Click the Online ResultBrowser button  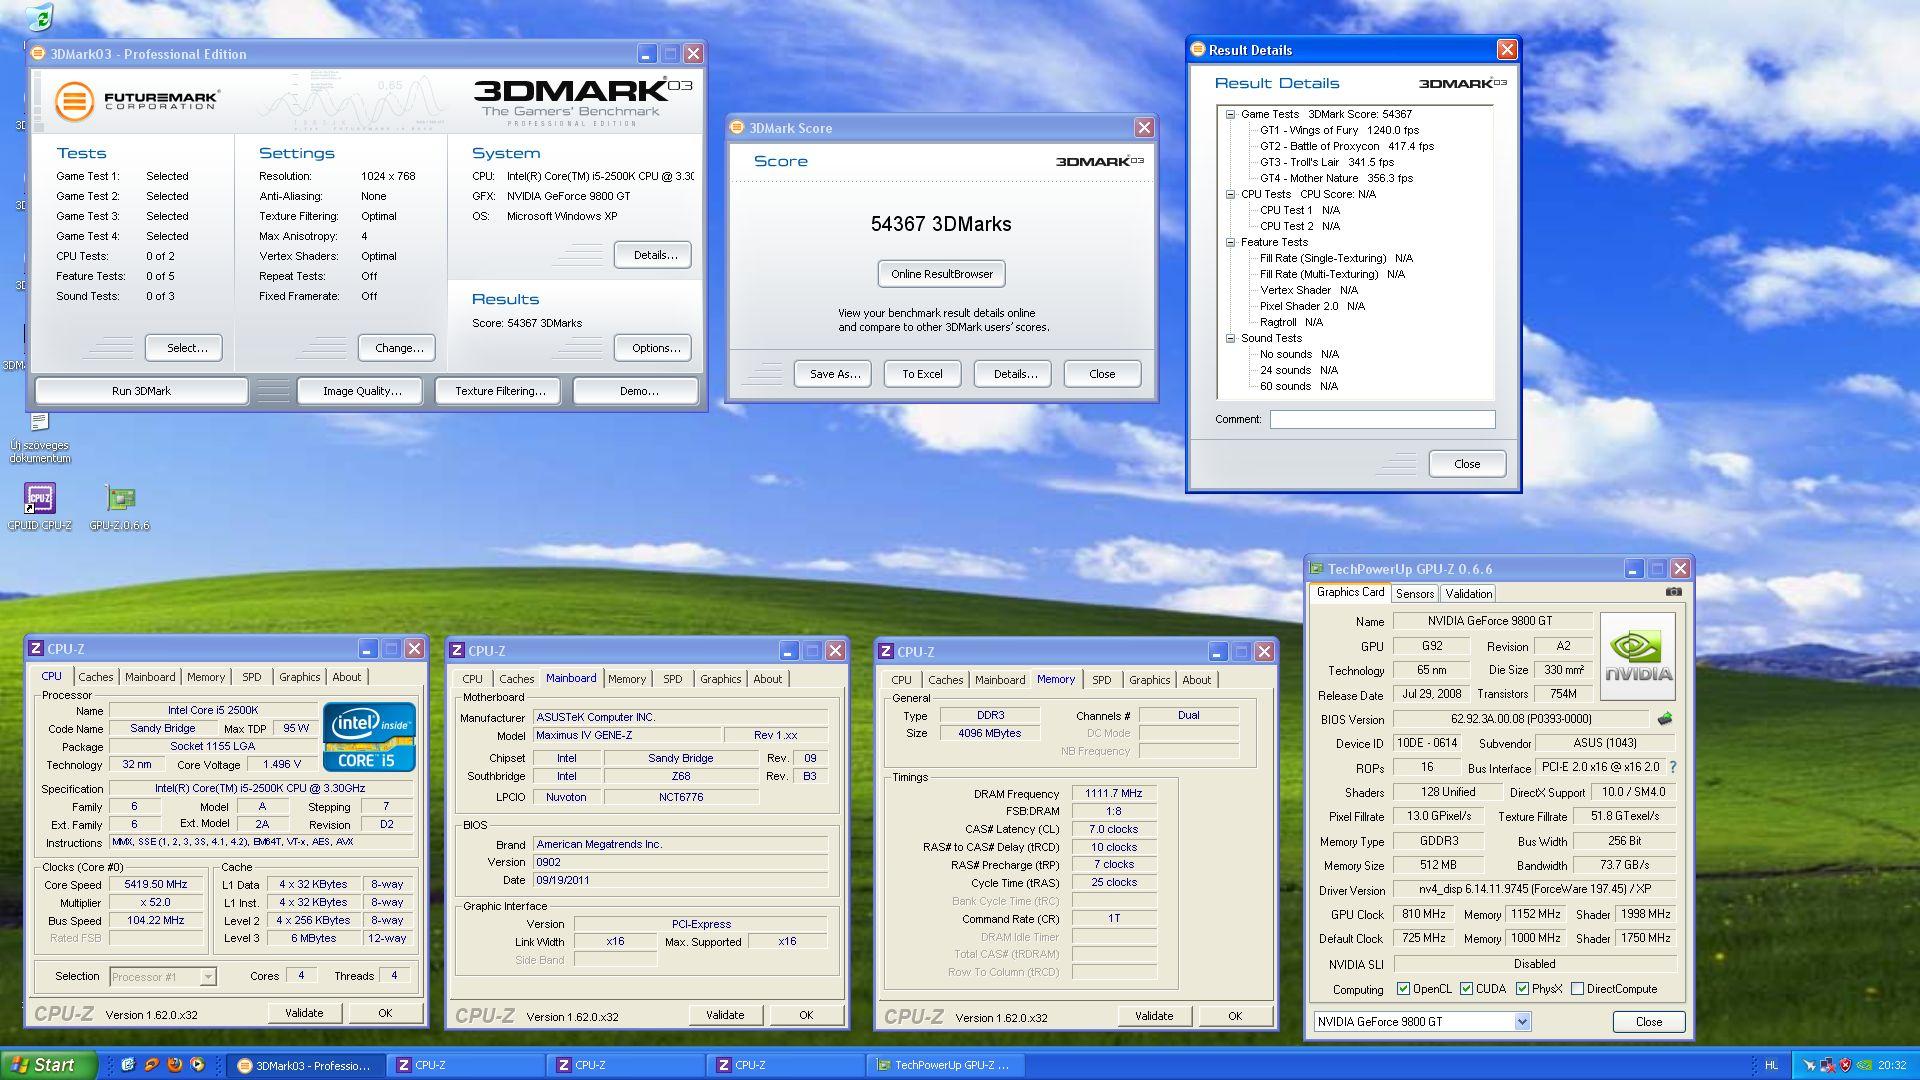pyautogui.click(x=942, y=274)
